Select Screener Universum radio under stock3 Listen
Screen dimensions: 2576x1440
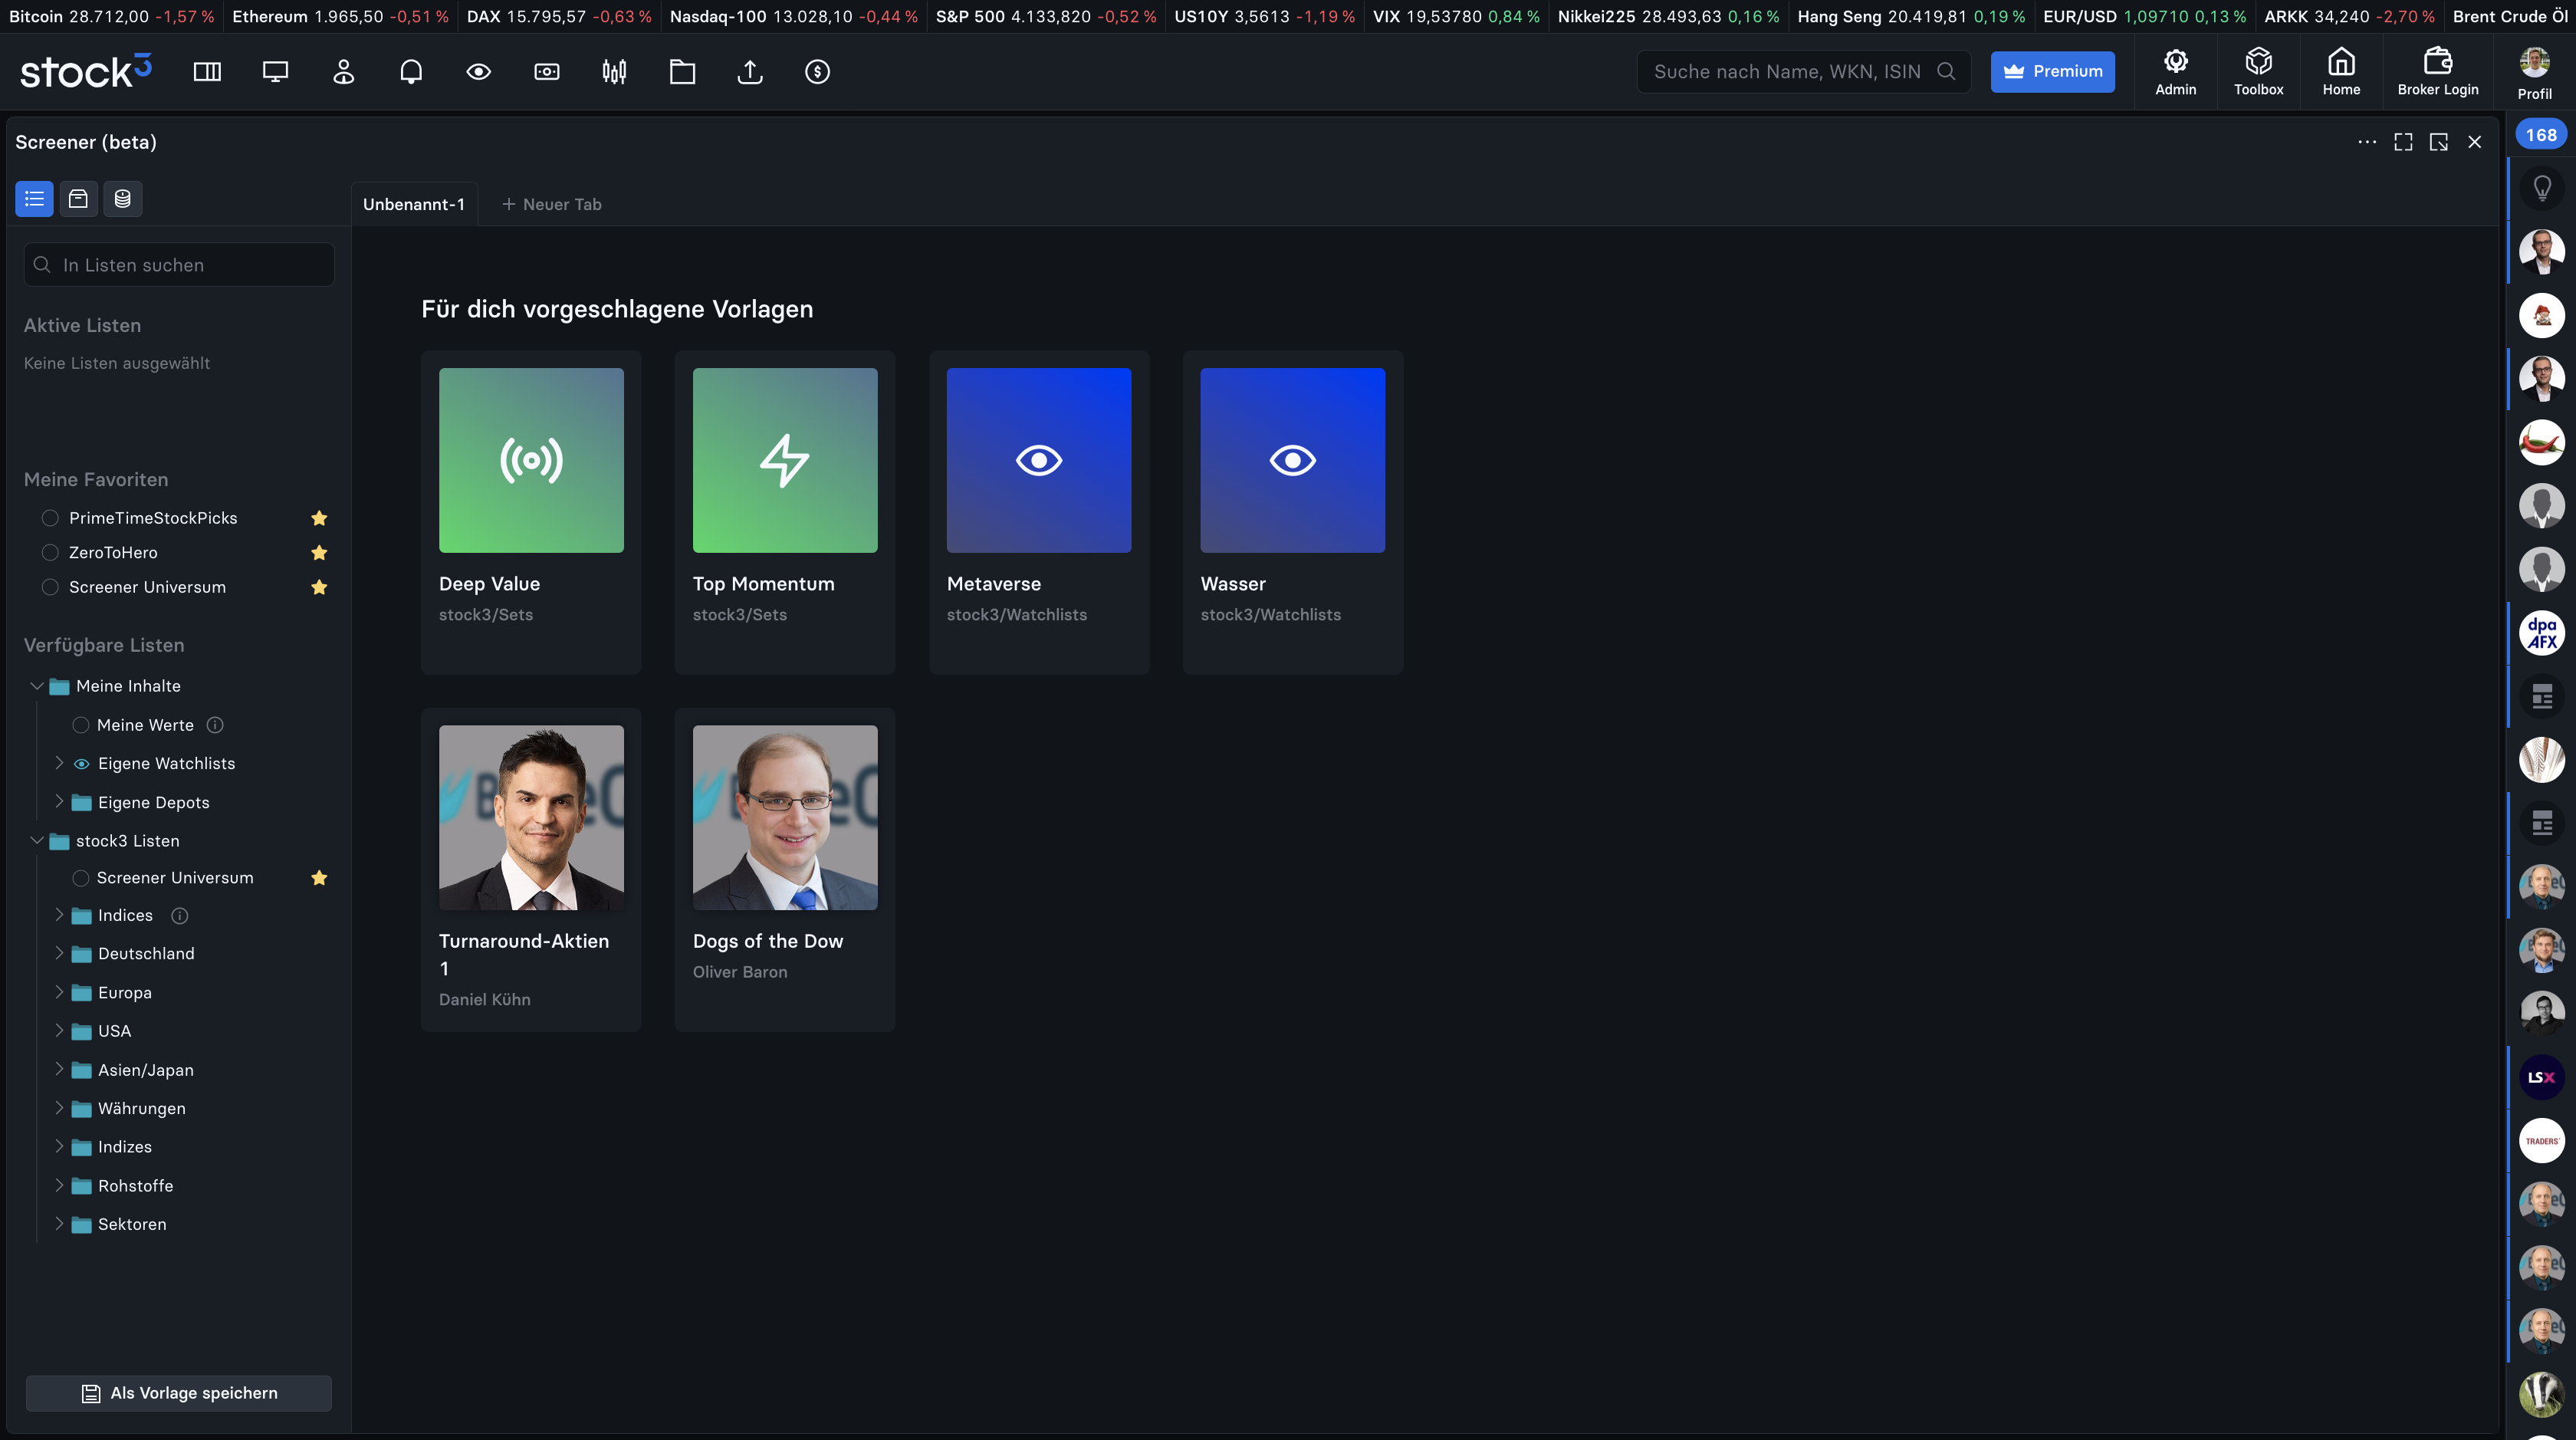[x=81, y=878]
